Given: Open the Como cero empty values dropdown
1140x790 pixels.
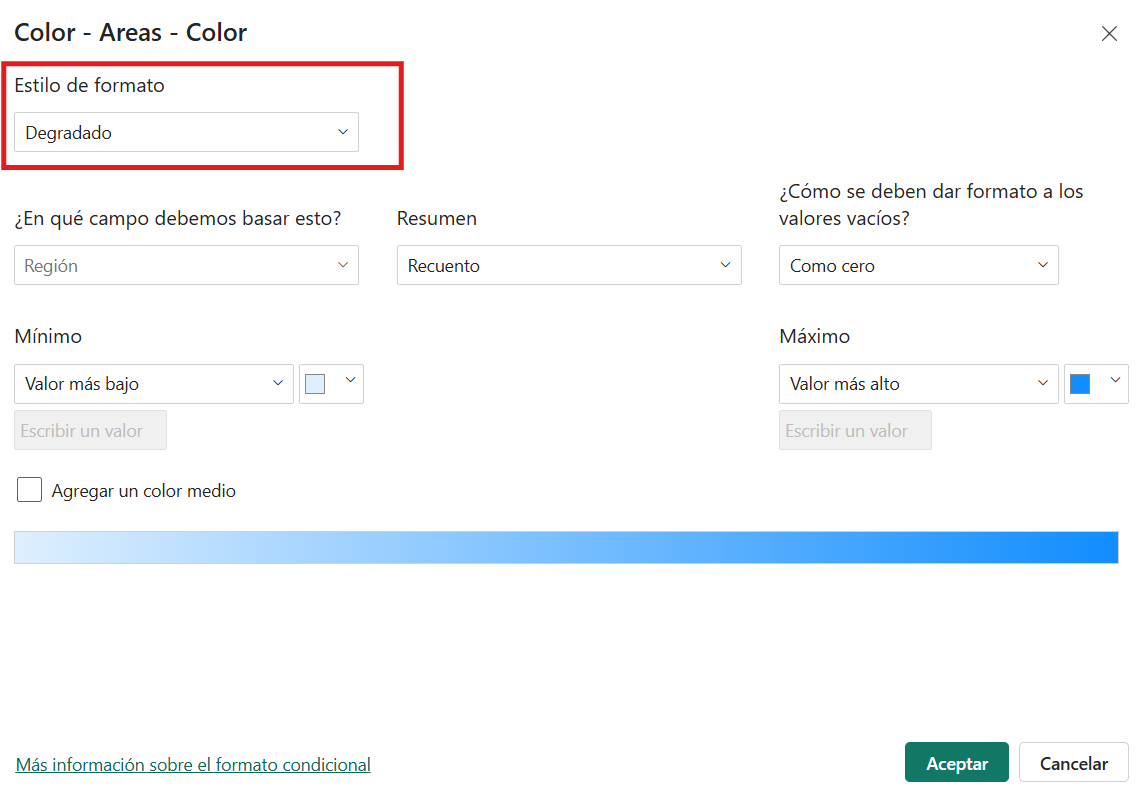Looking at the screenshot, I should [x=918, y=265].
